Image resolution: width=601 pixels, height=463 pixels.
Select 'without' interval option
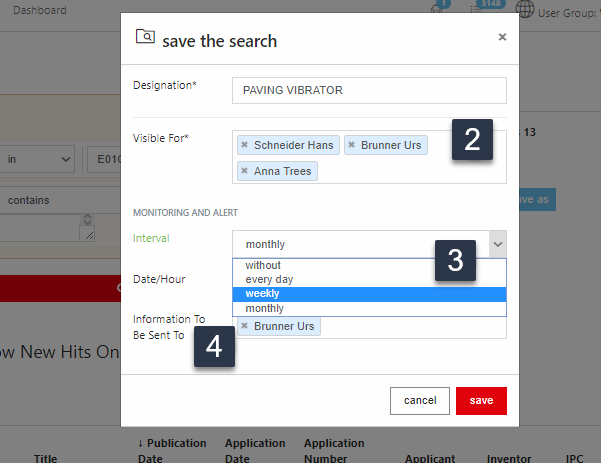tap(264, 266)
